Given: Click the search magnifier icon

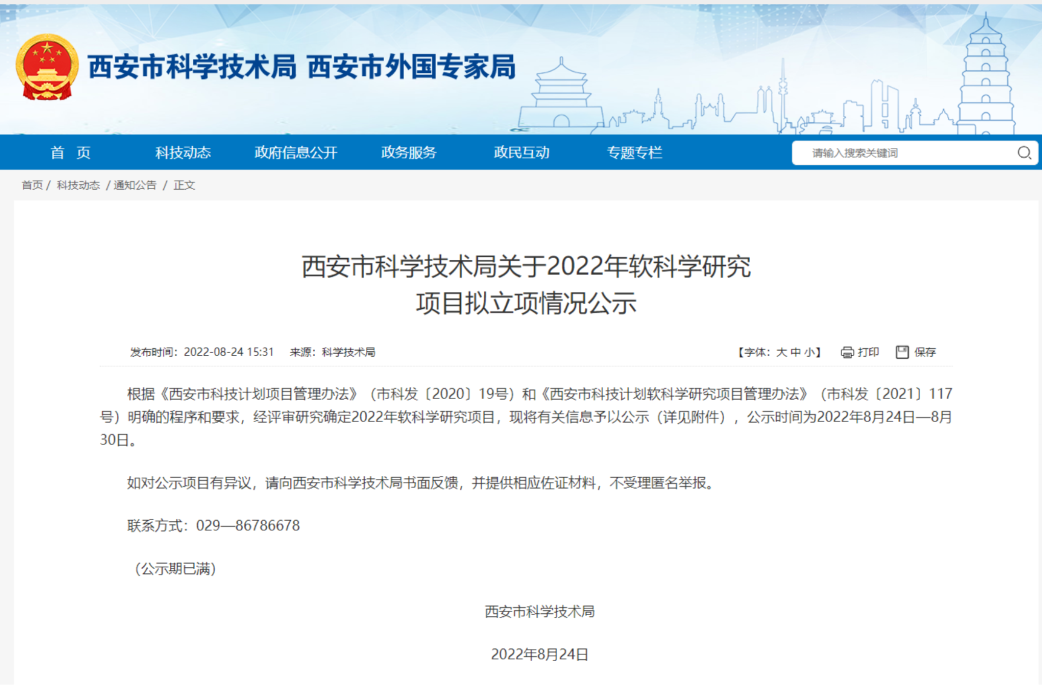Looking at the screenshot, I should [x=1024, y=153].
